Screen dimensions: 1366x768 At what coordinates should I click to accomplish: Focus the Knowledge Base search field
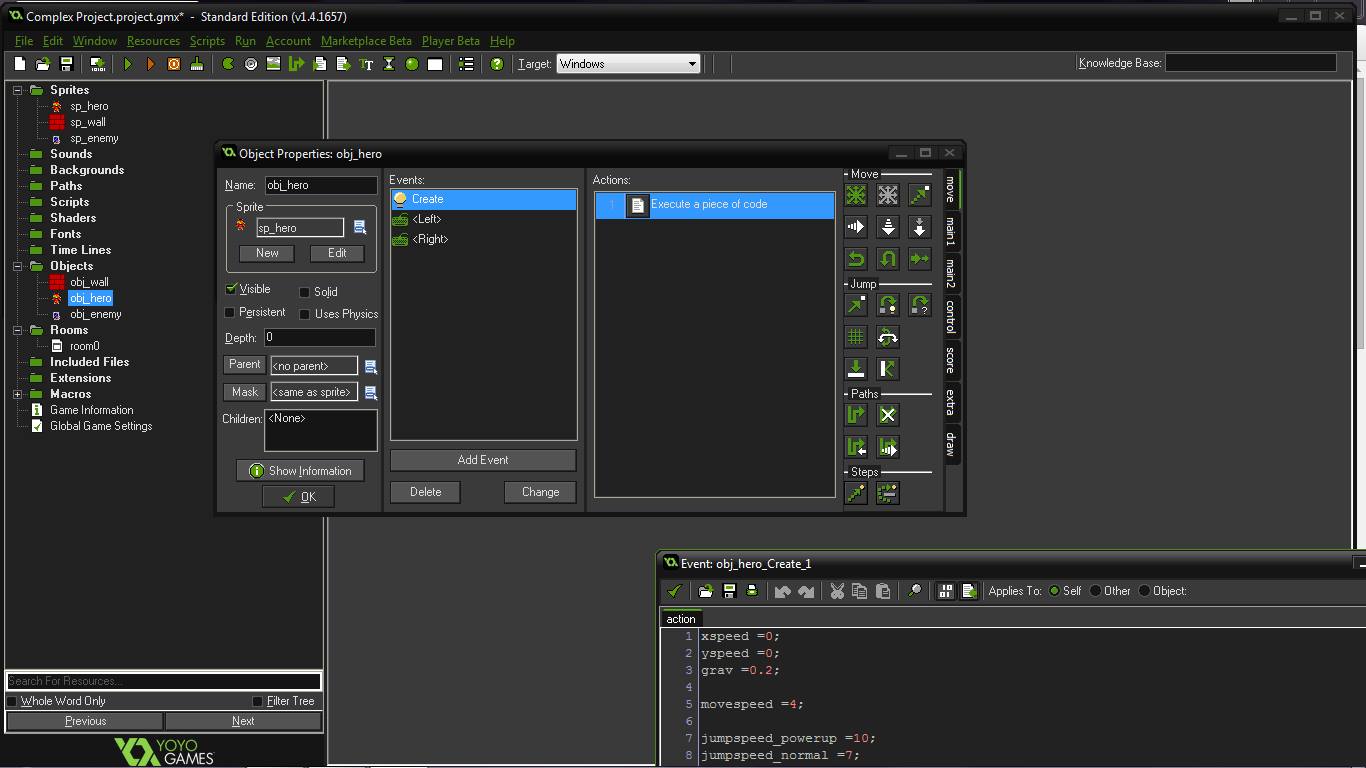pyautogui.click(x=1251, y=63)
